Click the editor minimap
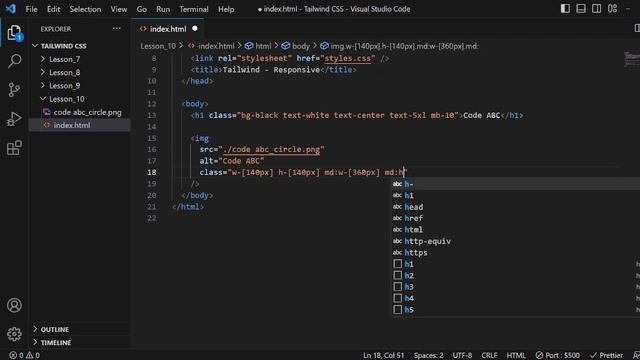 tap(632, 59)
